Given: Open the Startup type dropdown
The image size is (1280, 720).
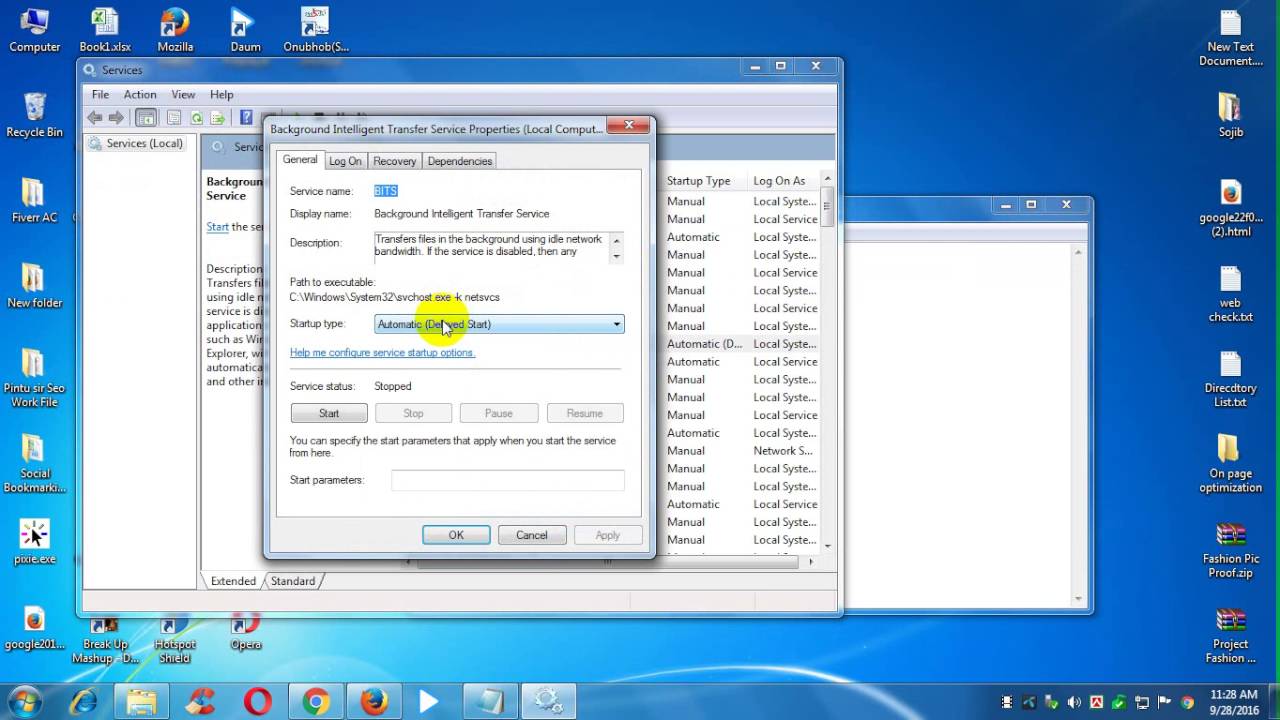Looking at the screenshot, I should pyautogui.click(x=499, y=324).
